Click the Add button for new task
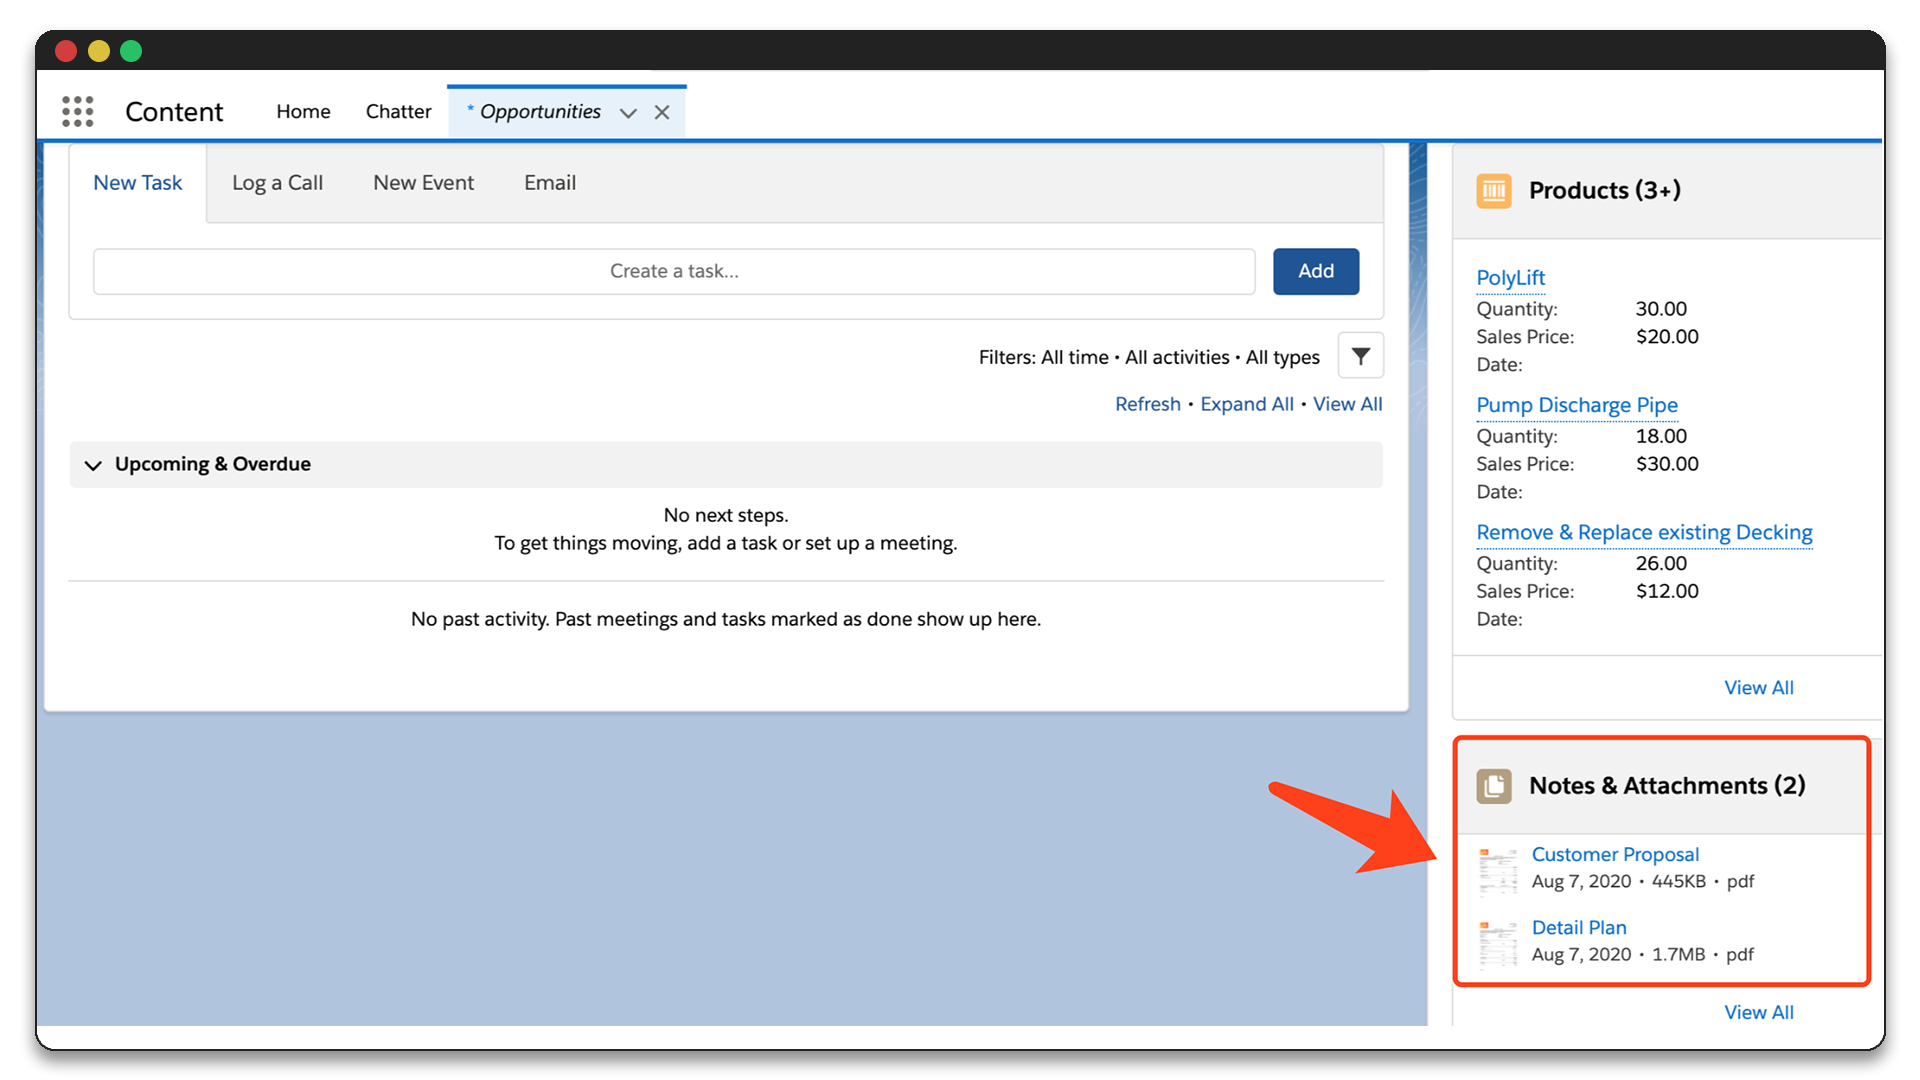This screenshot has height=1080, width=1920. click(1316, 270)
